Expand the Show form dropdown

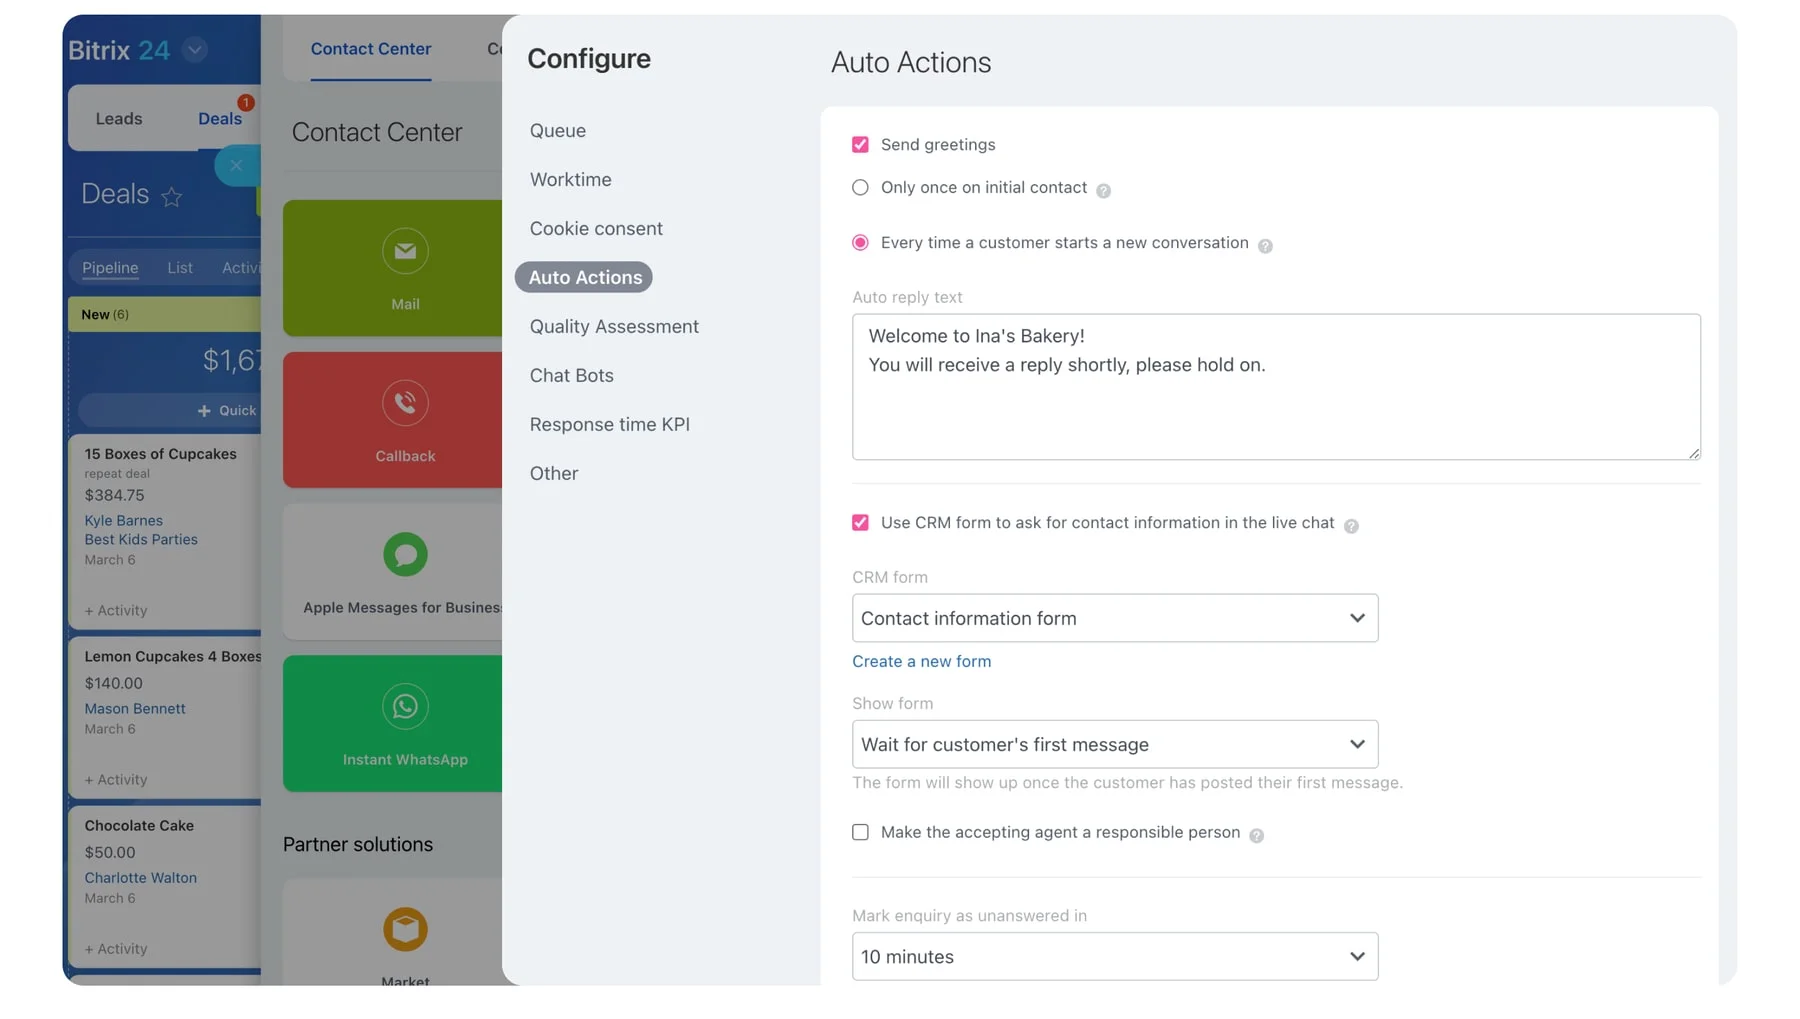pos(1114,745)
